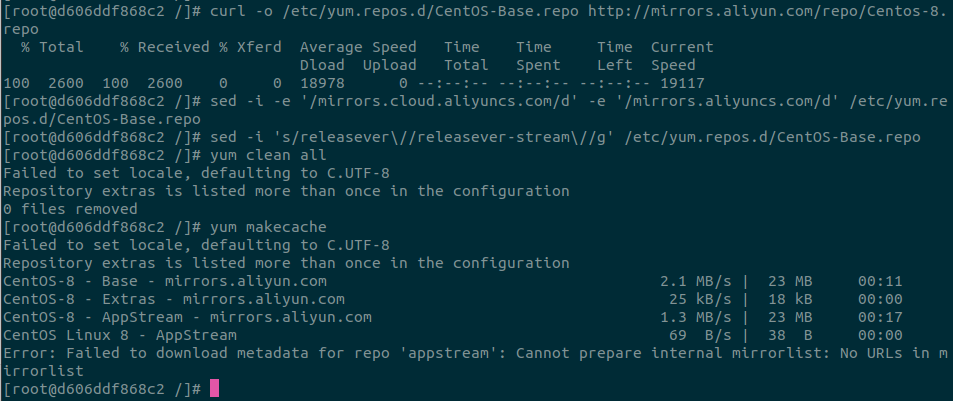
Task: Click the 'CentOS-8 - Extras - mirrors.aliyun.com' row
Action: pos(174,299)
